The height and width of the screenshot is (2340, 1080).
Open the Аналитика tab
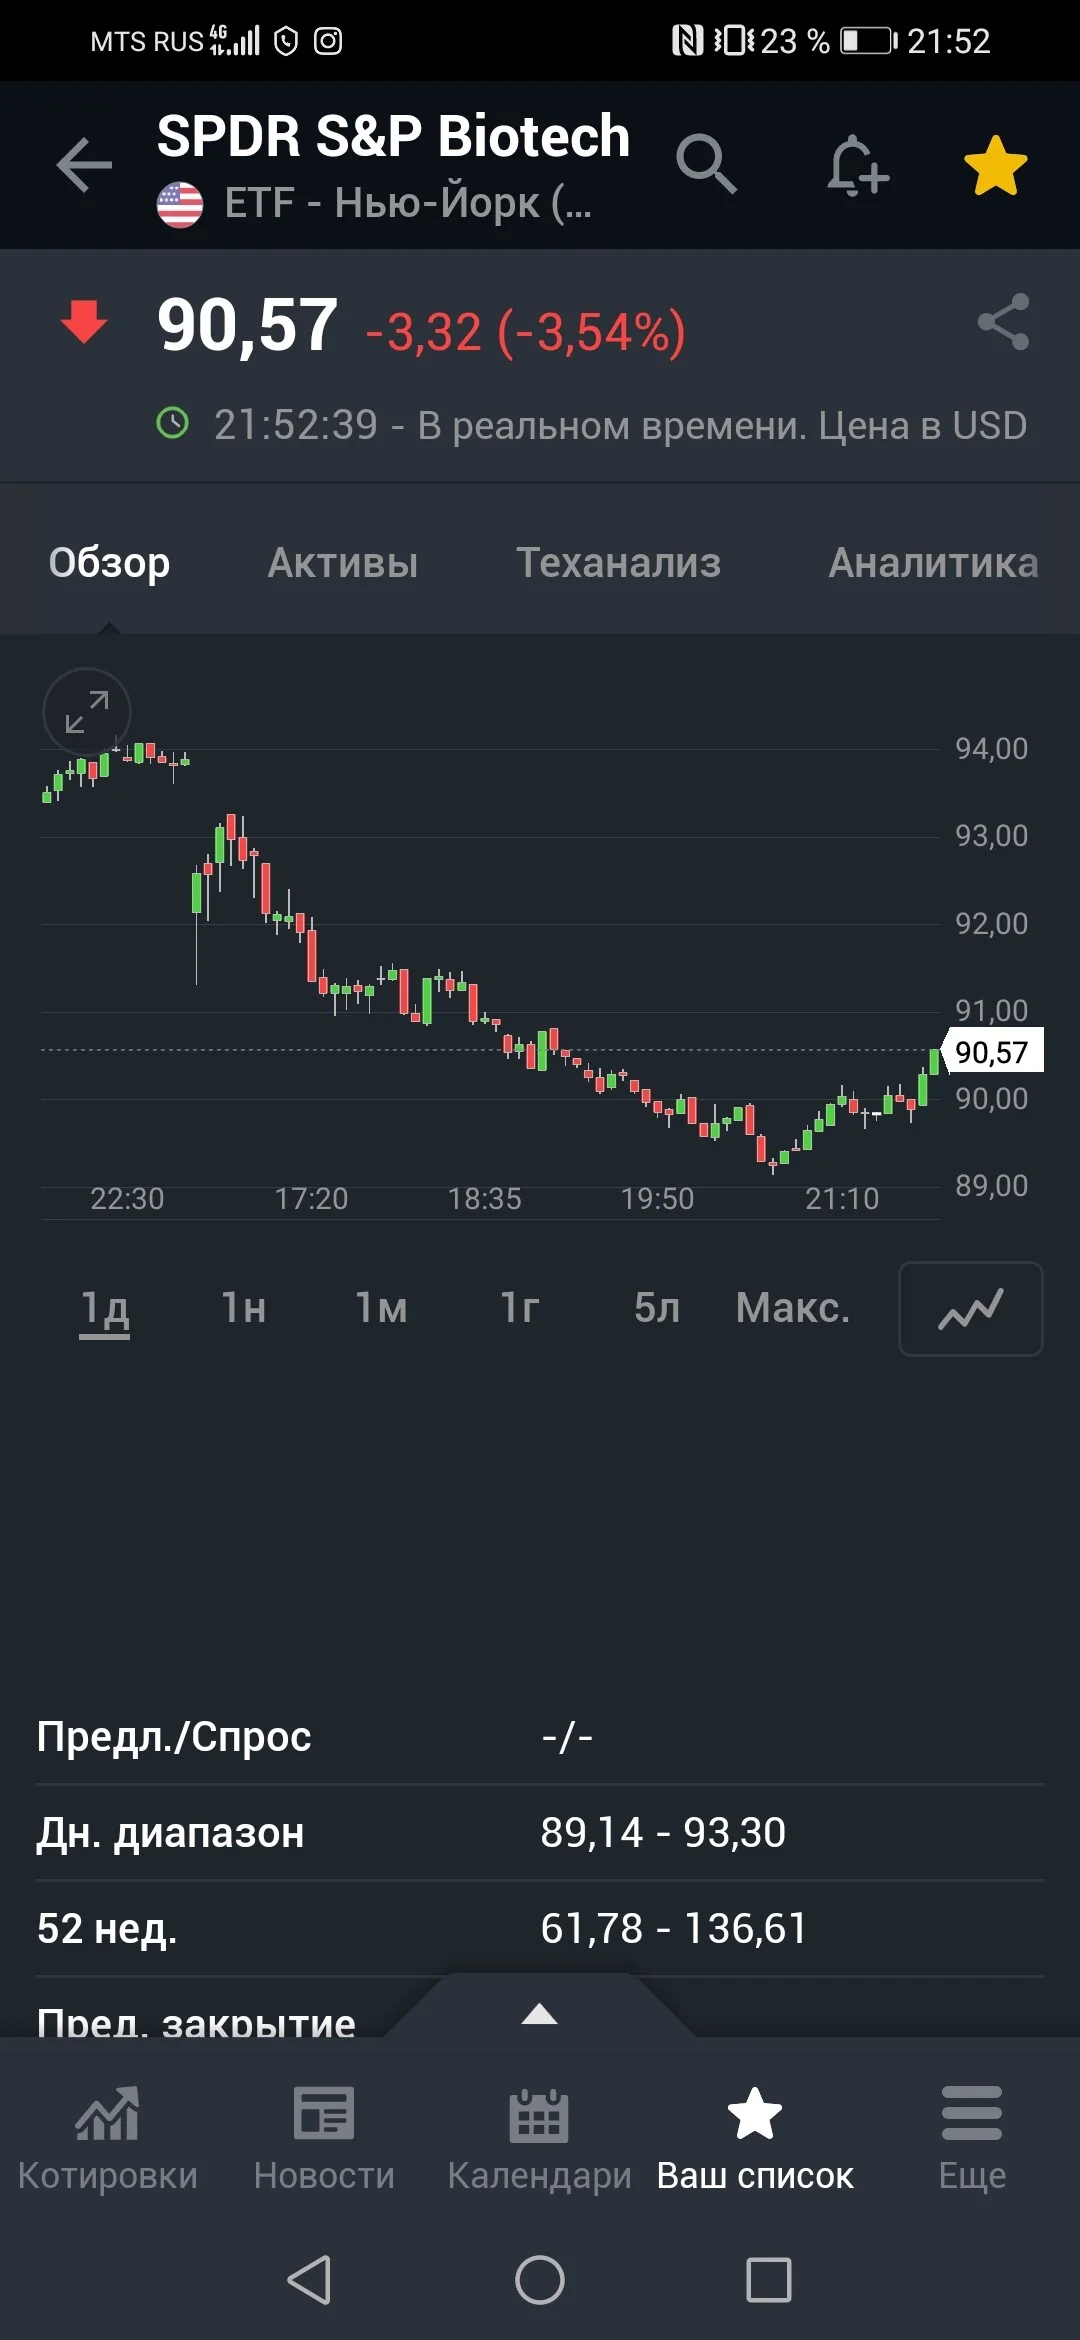[x=934, y=563]
